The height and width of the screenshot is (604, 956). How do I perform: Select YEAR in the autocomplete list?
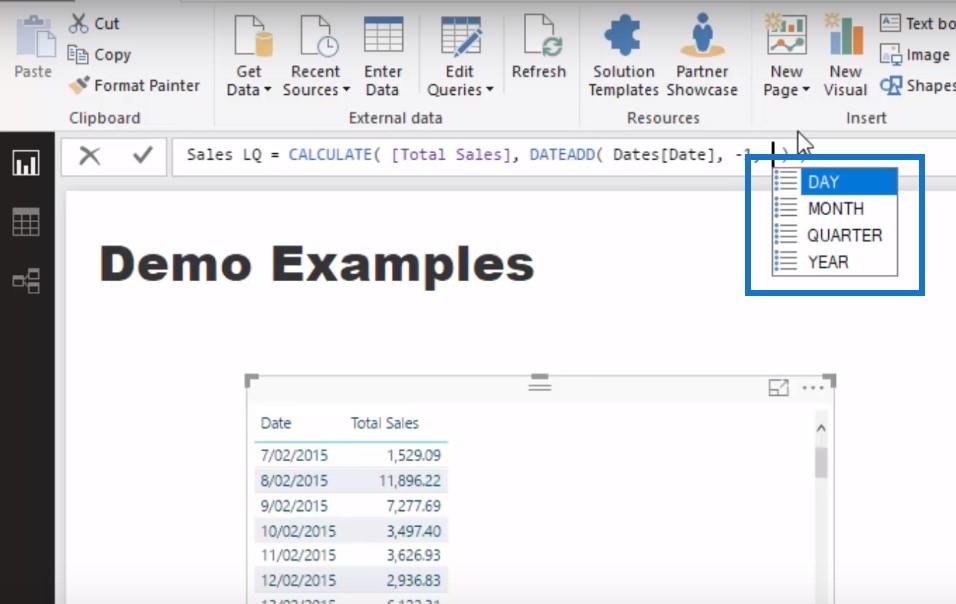pos(835,262)
